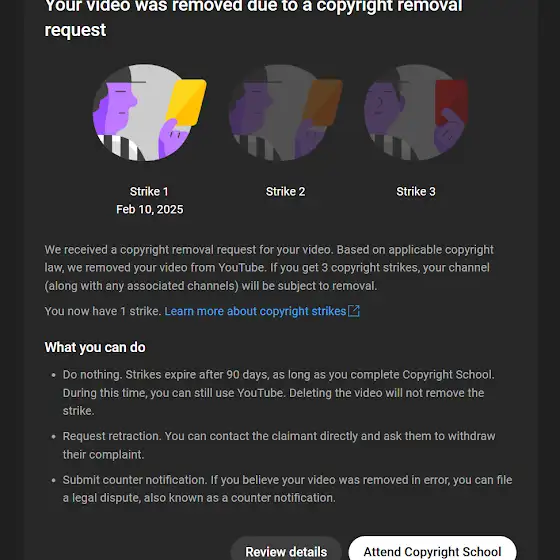Click the Feb 10, 2025 strike date
The image size is (560, 560).
point(150,209)
